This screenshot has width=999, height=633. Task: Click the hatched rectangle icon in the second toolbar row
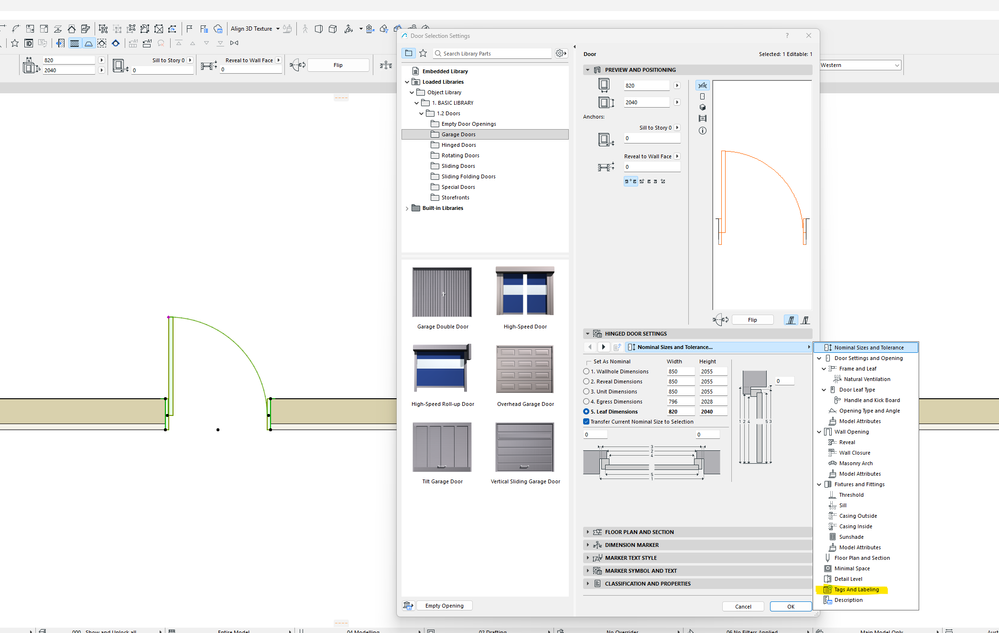coord(75,43)
